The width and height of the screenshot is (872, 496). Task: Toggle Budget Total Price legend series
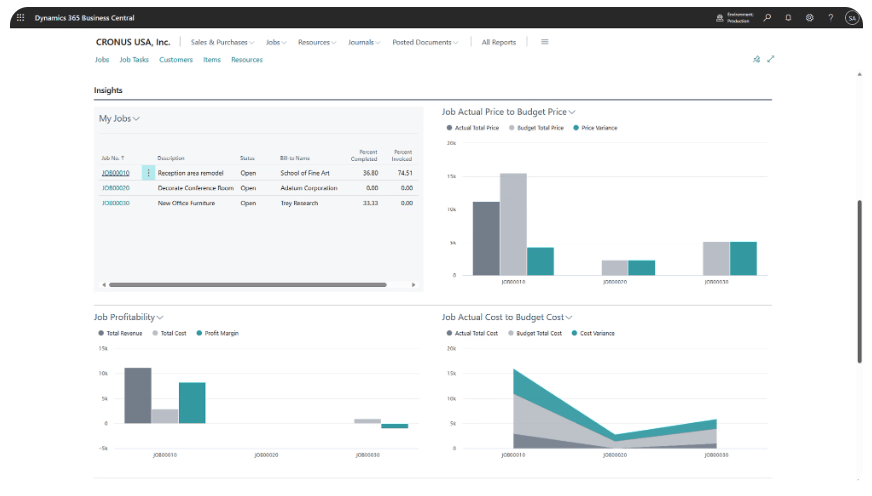click(536, 128)
